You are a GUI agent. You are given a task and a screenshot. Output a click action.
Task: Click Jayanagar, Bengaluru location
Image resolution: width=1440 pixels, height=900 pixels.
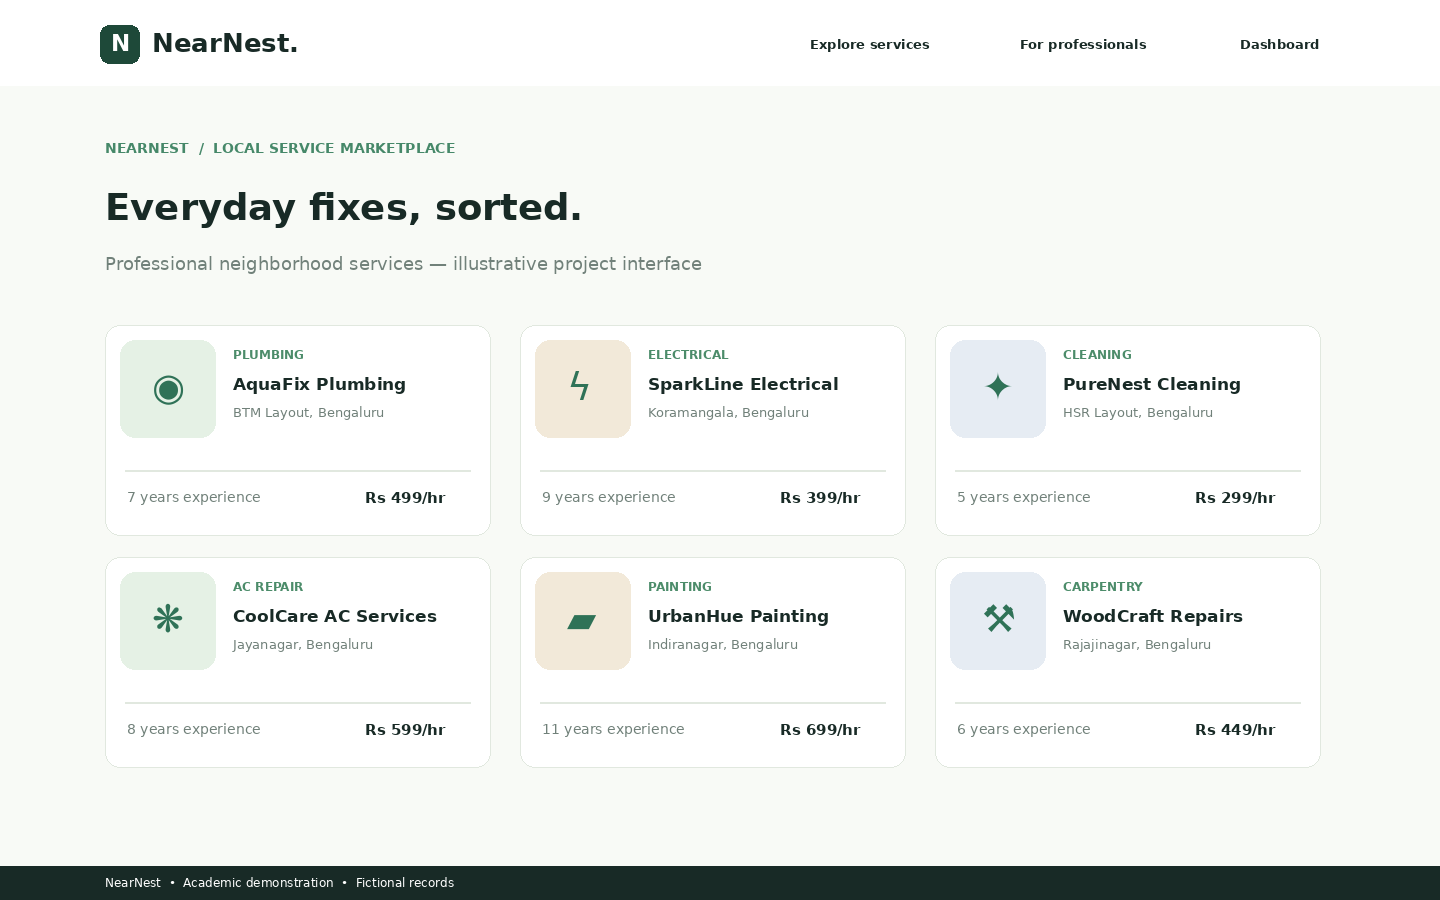tap(303, 645)
